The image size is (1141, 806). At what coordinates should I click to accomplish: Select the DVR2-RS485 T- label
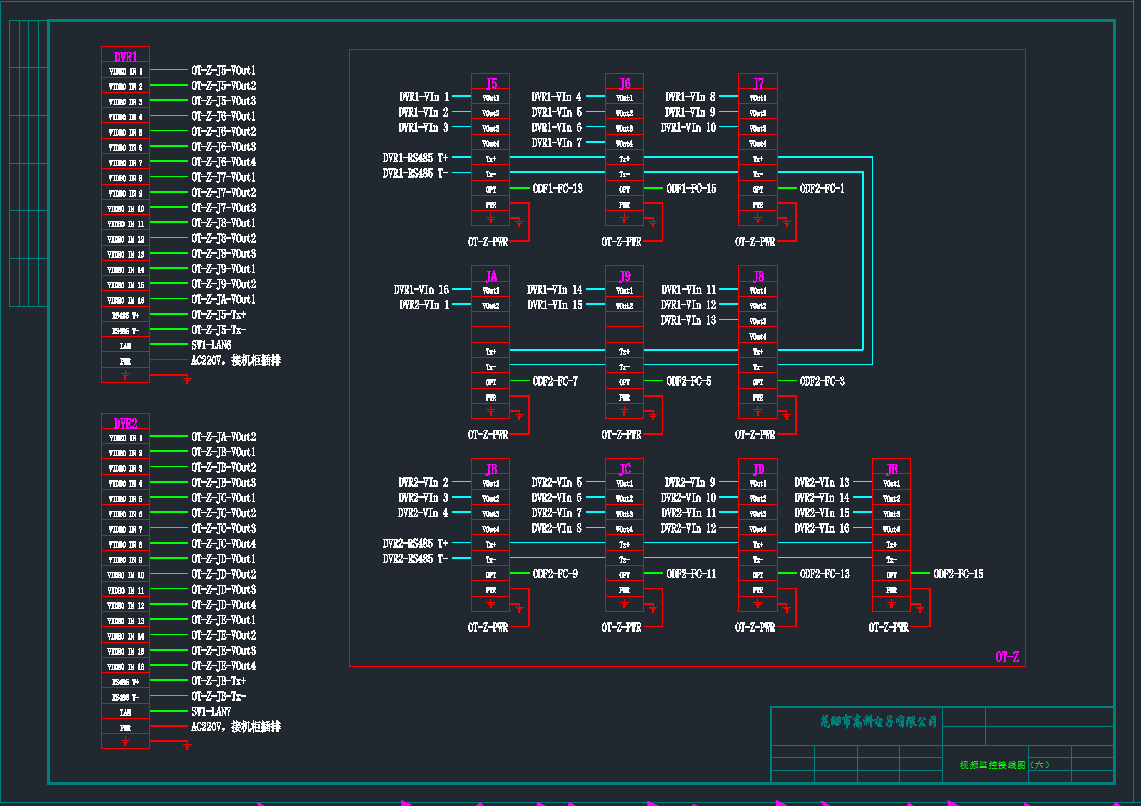tap(414, 559)
